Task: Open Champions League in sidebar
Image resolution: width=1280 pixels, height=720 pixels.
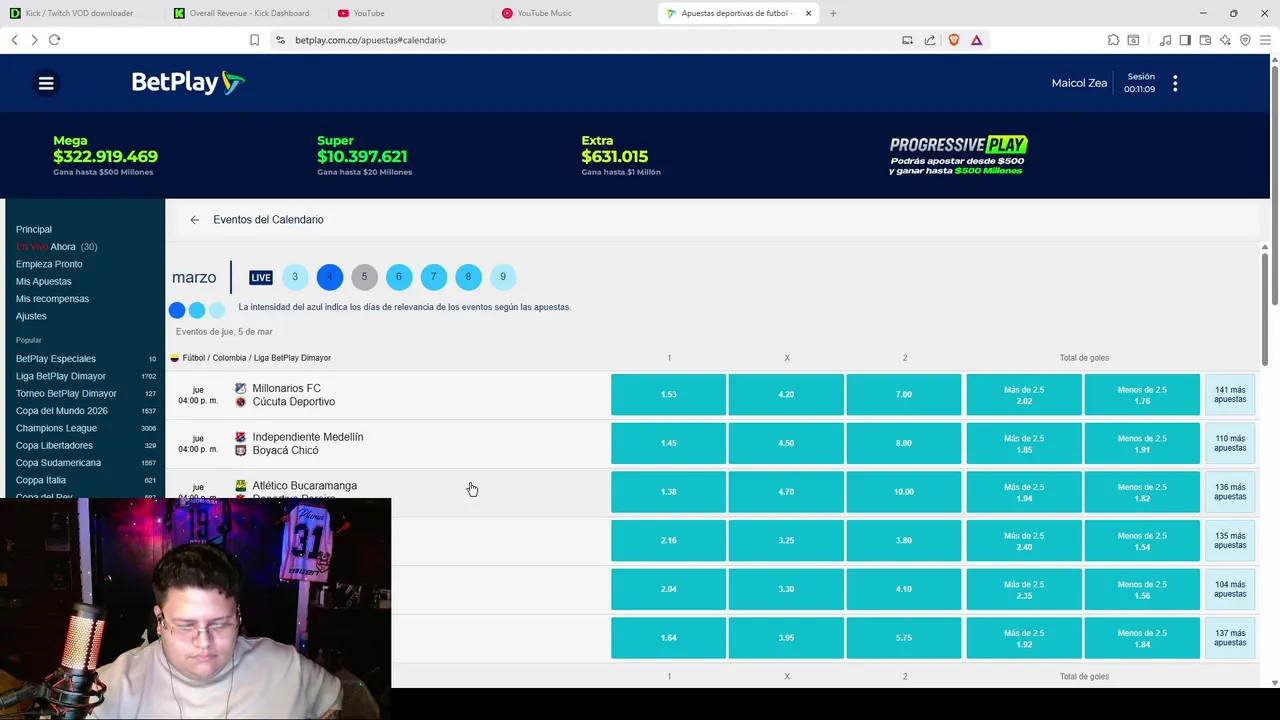Action: (x=56, y=428)
